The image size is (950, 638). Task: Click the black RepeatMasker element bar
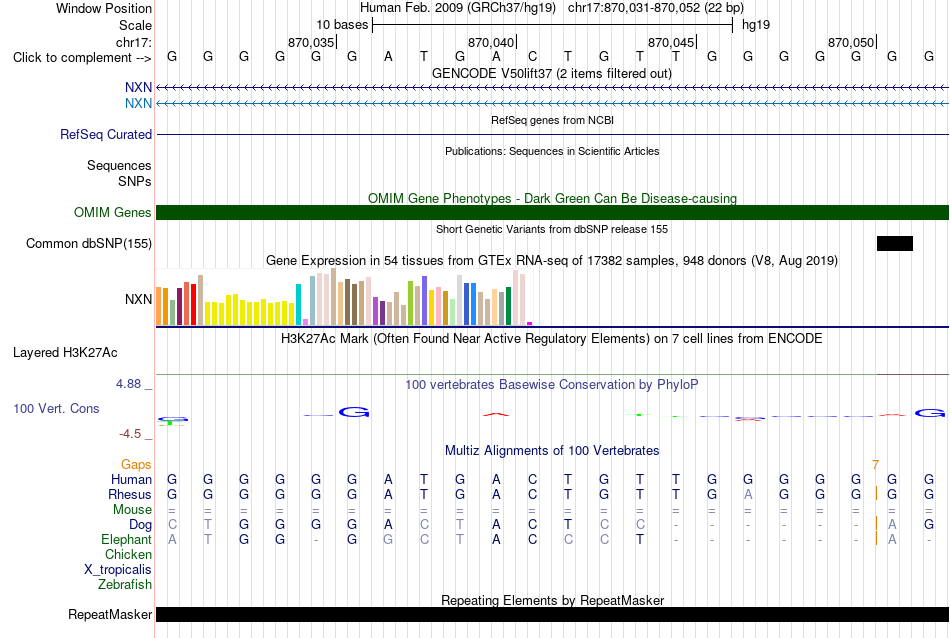click(x=552, y=614)
